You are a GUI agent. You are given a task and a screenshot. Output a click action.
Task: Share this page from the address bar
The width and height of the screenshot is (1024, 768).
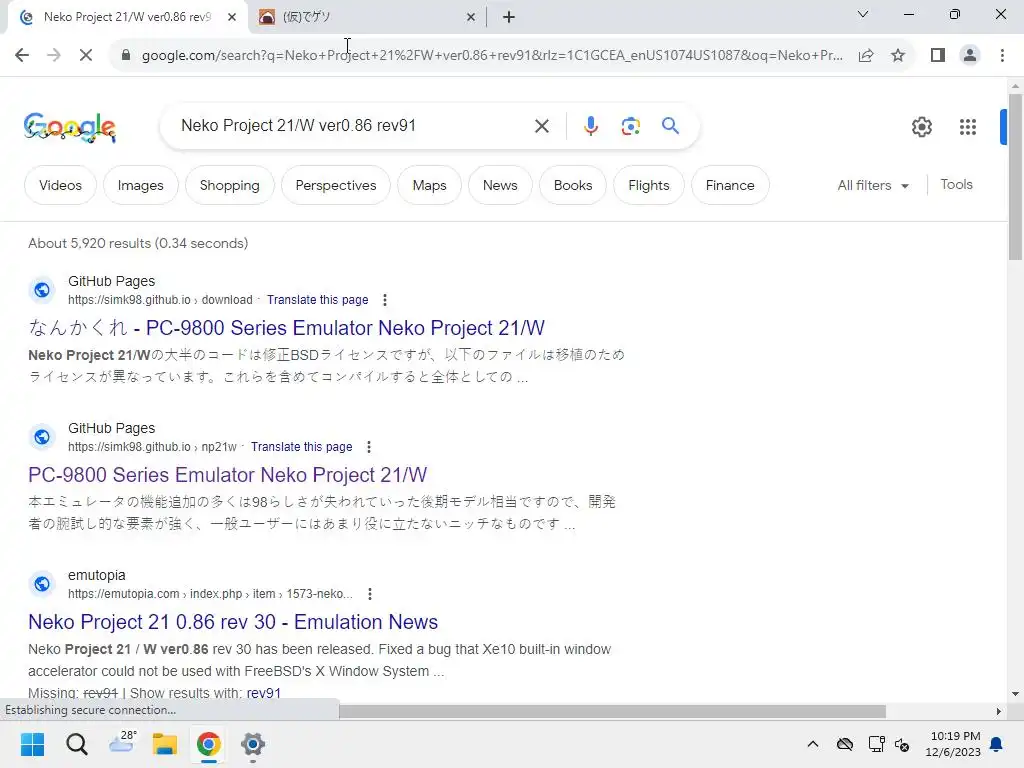pos(866,56)
